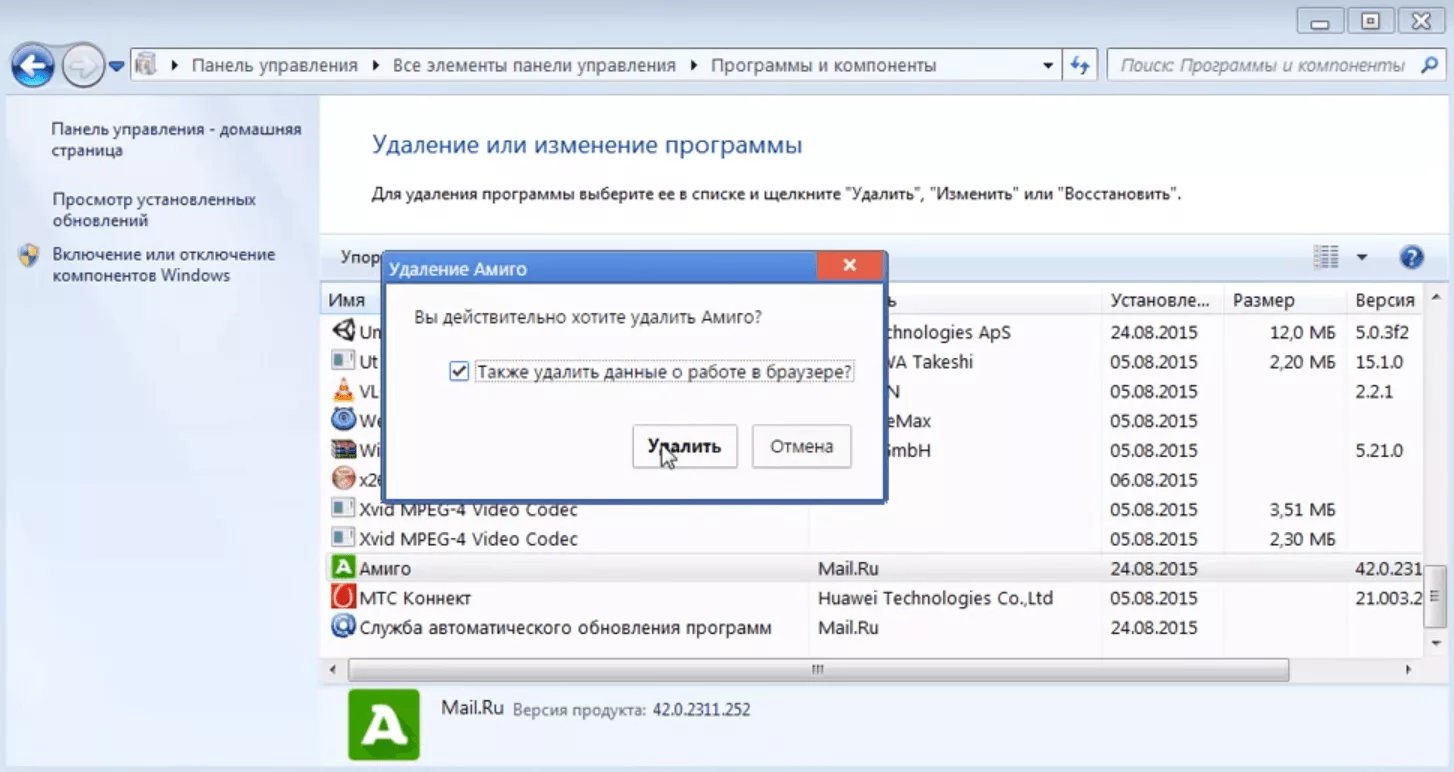Confirm removal with Удалить button

(685, 446)
